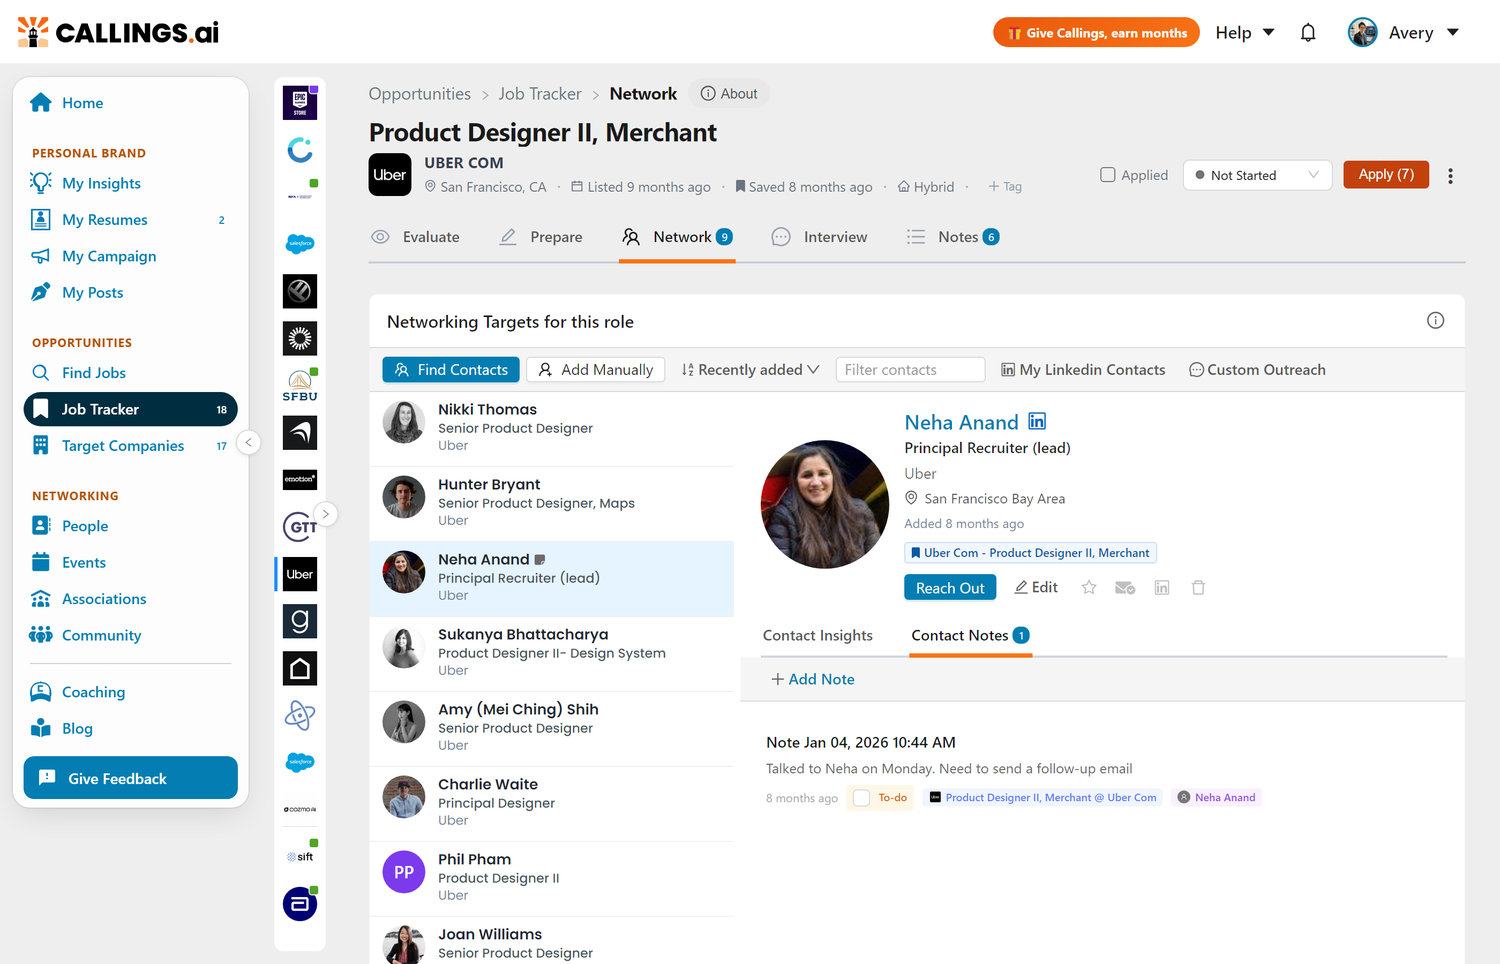The width and height of the screenshot is (1500, 964).
Task: Select the Uber logo in the company strip
Action: (300, 574)
